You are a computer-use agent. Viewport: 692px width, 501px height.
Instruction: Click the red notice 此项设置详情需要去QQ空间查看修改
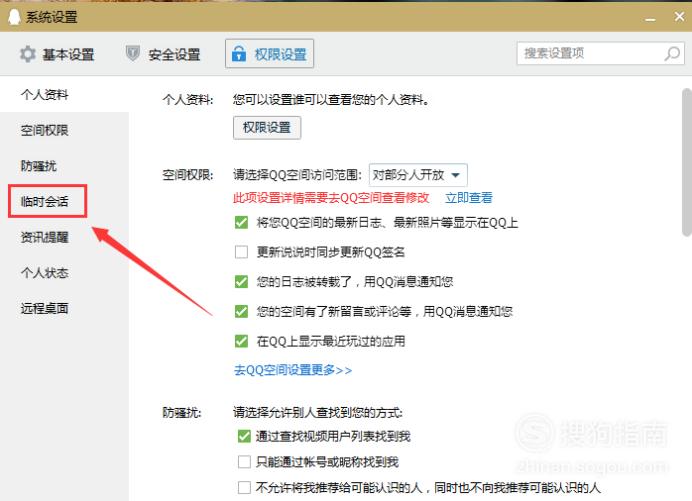(x=331, y=198)
